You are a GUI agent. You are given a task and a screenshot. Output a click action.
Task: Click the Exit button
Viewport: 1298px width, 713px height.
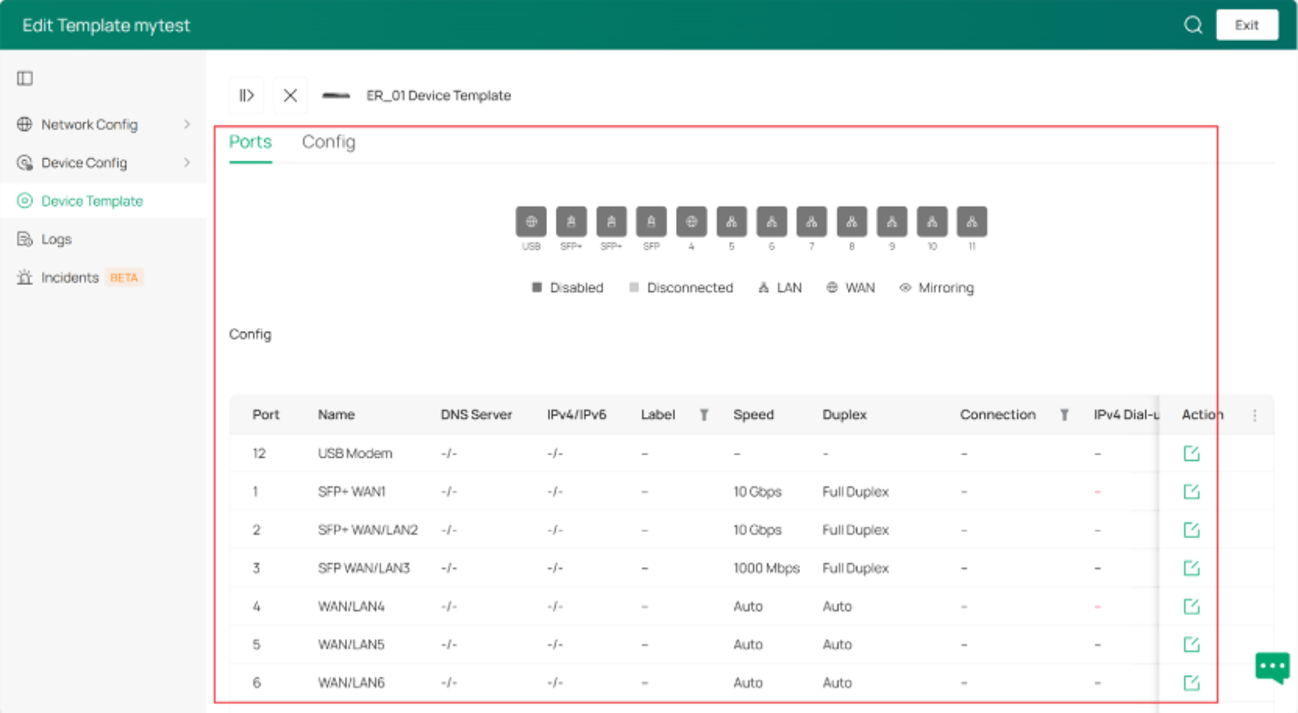click(x=1247, y=25)
